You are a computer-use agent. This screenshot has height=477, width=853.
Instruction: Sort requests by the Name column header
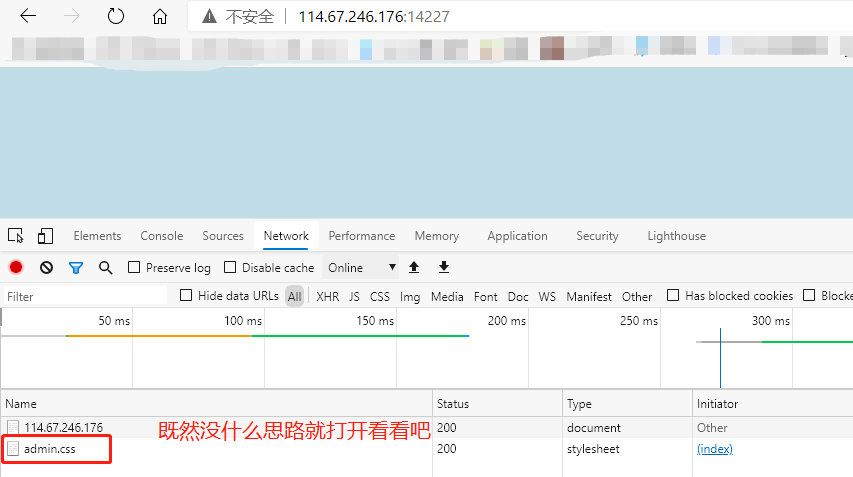click(217, 404)
